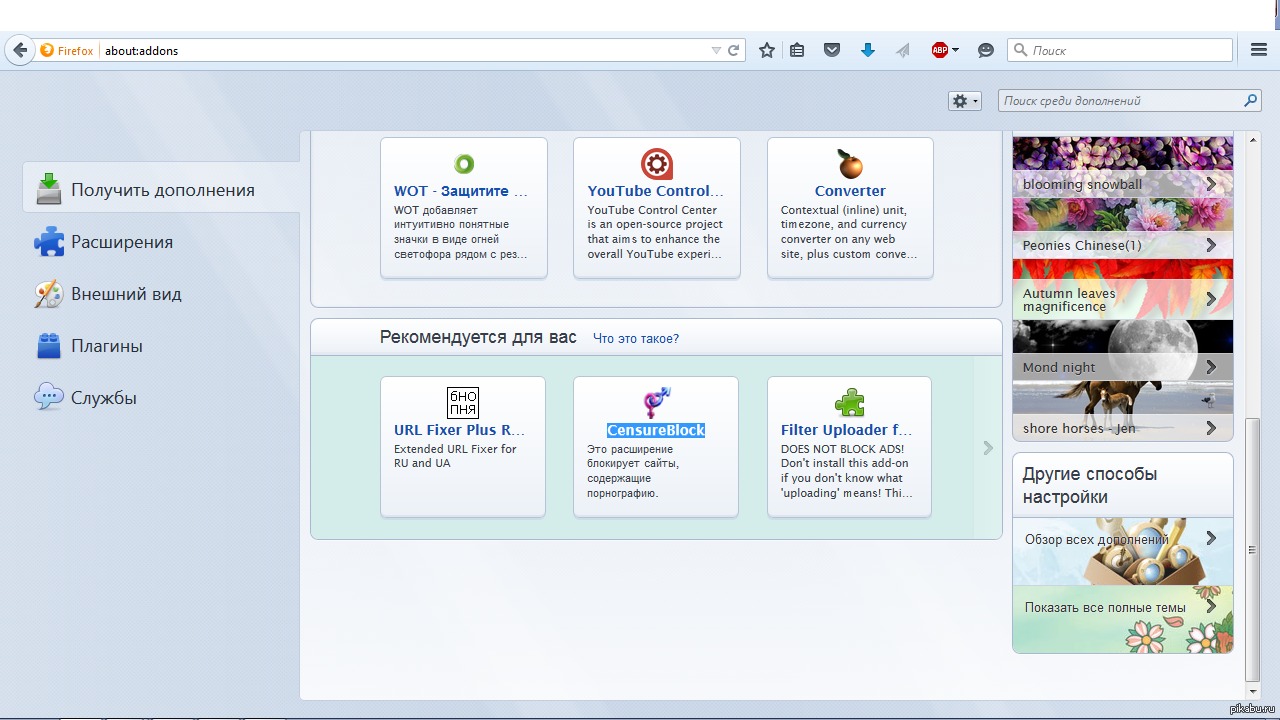Bookmark this page with the star icon
Viewport: 1280px width, 720px height.
[767, 50]
